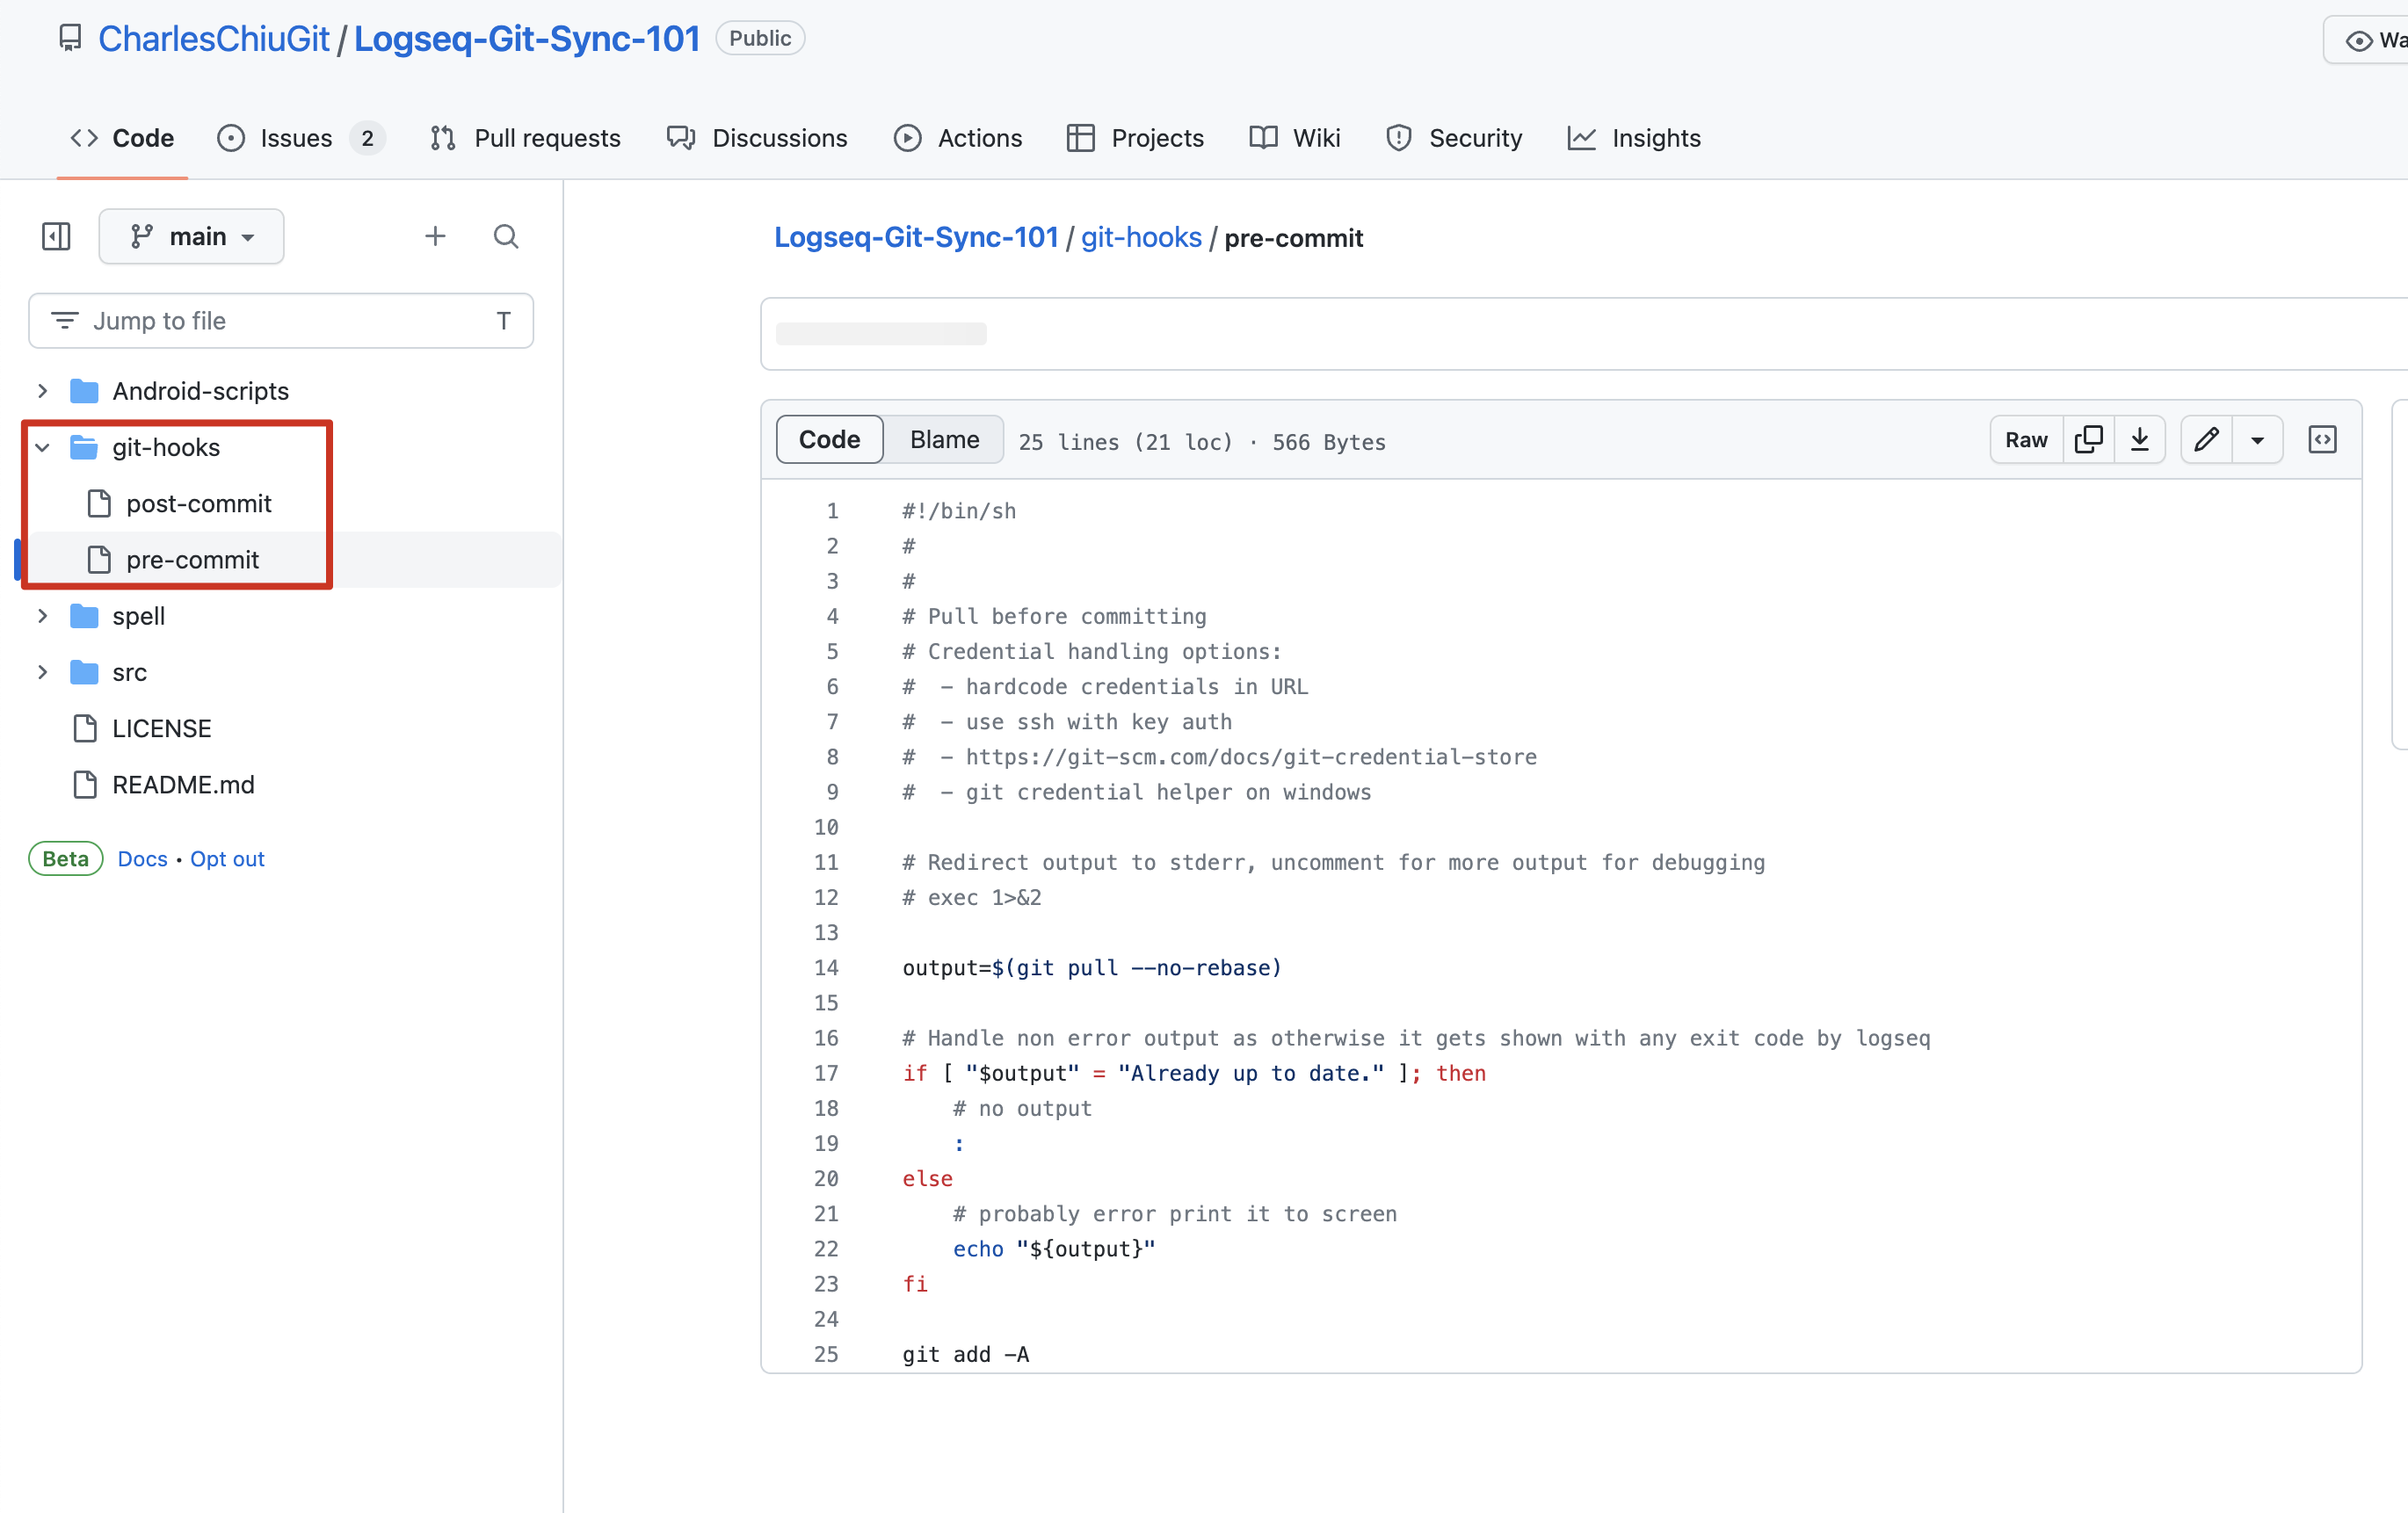Toggle open the edit options arrow
The width and height of the screenshot is (2408, 1513).
[x=2258, y=439]
